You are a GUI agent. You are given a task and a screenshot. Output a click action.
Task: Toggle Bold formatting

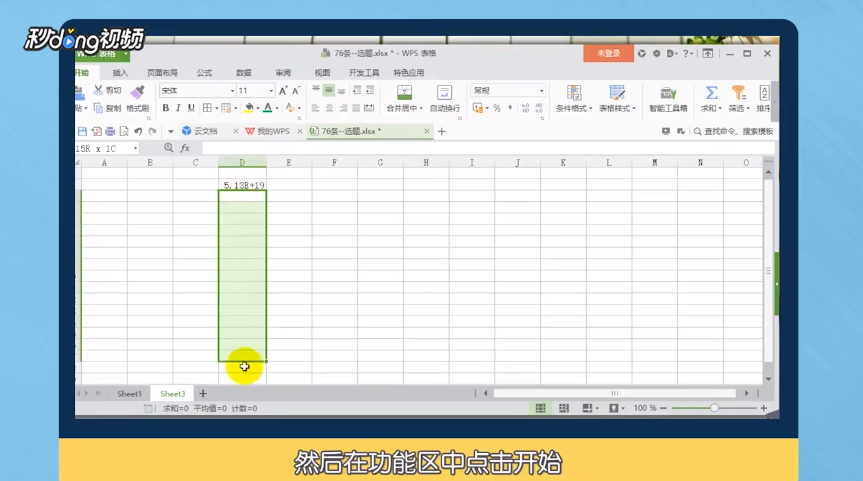pos(166,108)
